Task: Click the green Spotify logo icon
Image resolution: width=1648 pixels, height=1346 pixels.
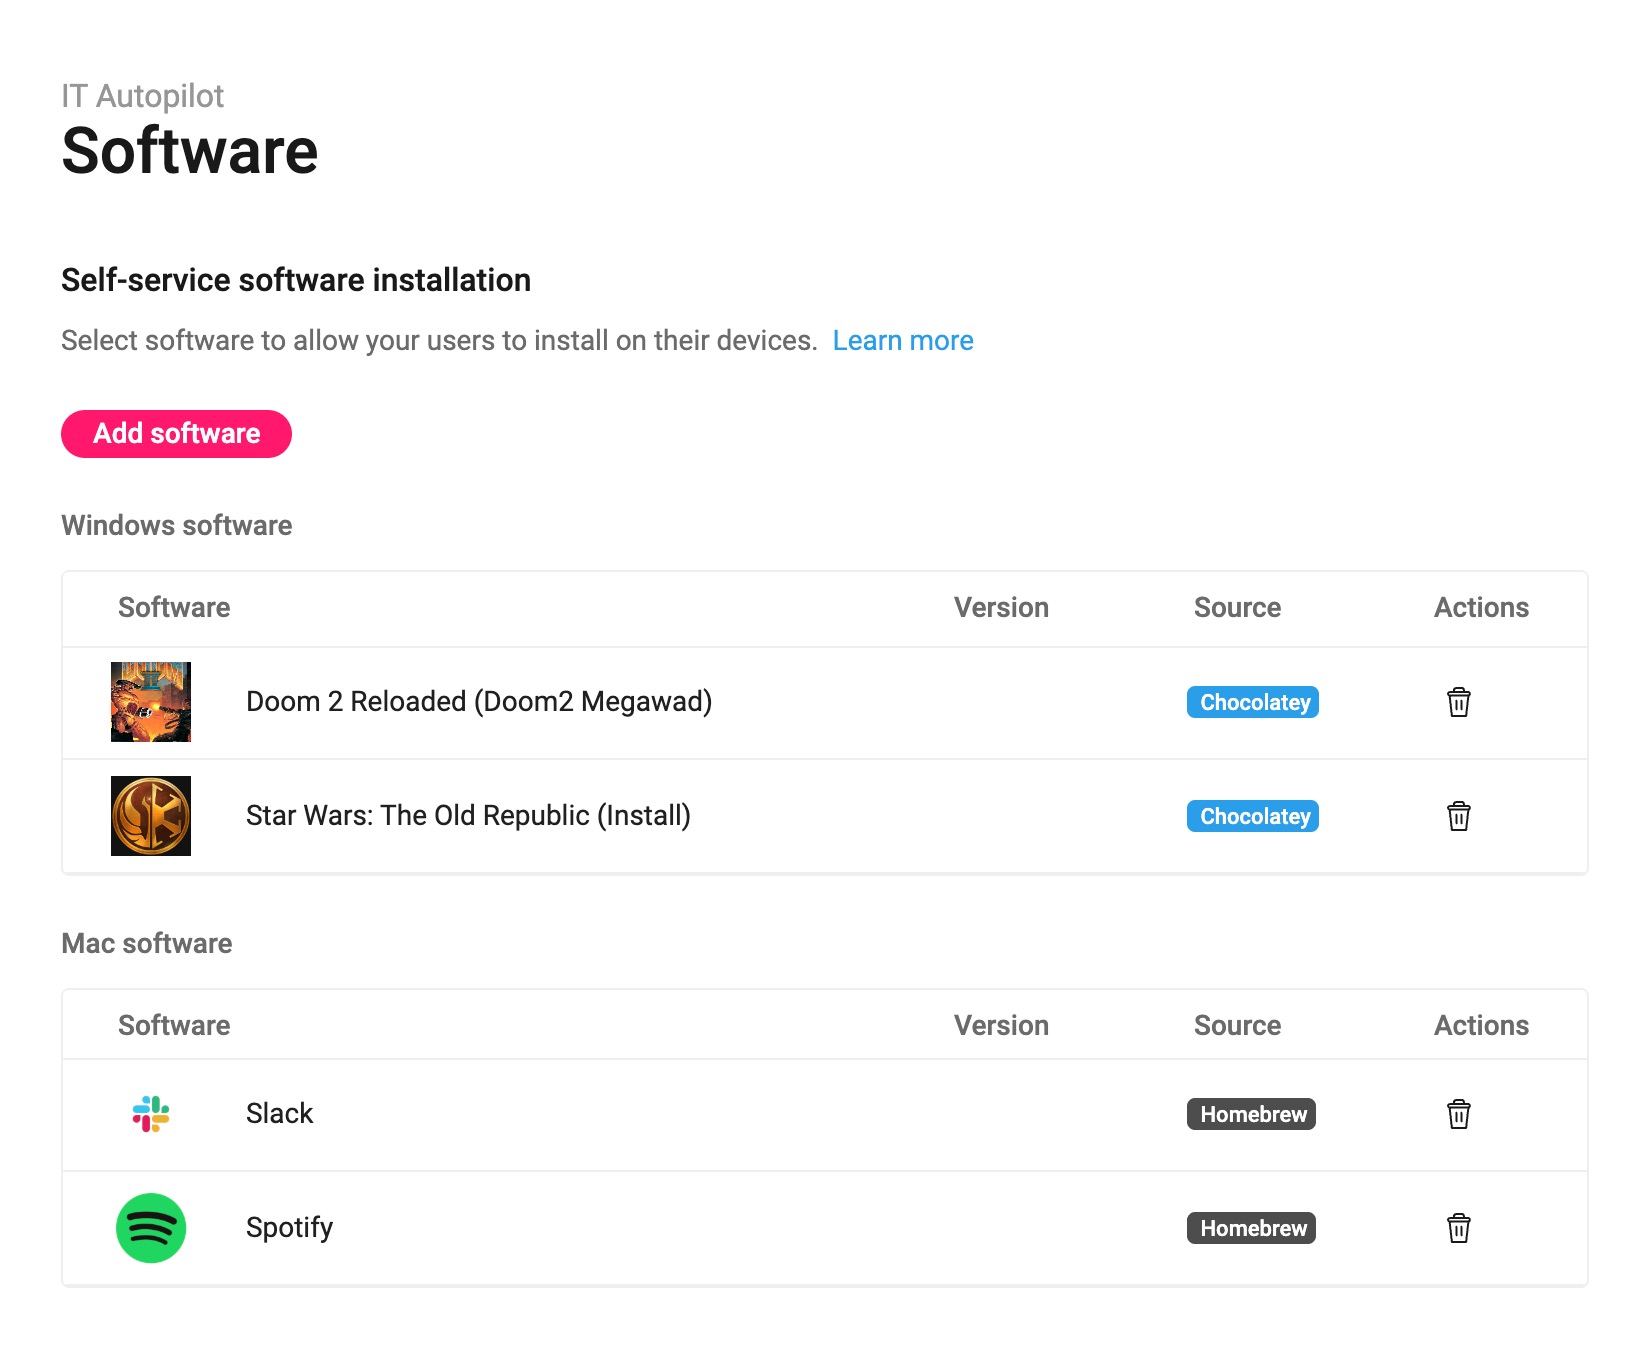Action: pyautogui.click(x=151, y=1228)
